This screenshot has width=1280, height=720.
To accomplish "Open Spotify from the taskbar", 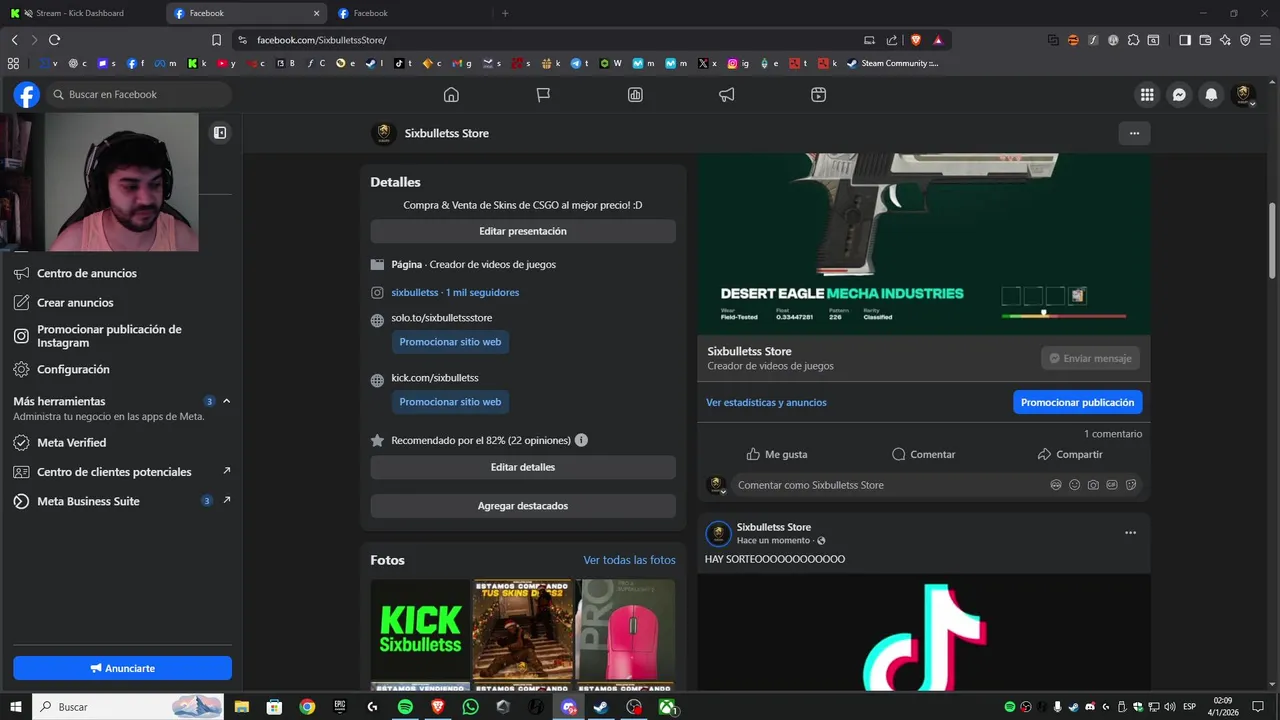I will coord(405,707).
